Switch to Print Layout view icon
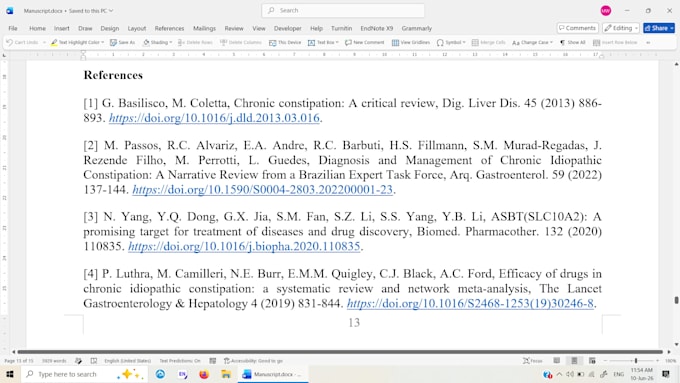 [x=574, y=361]
